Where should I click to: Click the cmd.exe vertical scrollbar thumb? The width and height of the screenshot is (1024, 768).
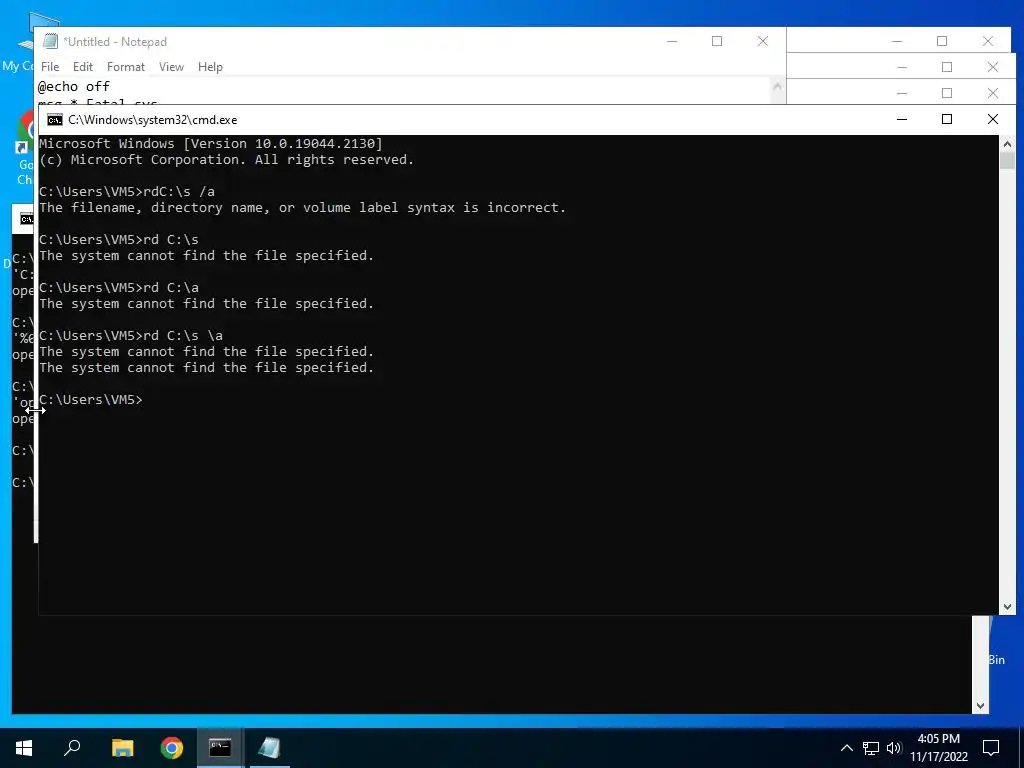(1007, 161)
